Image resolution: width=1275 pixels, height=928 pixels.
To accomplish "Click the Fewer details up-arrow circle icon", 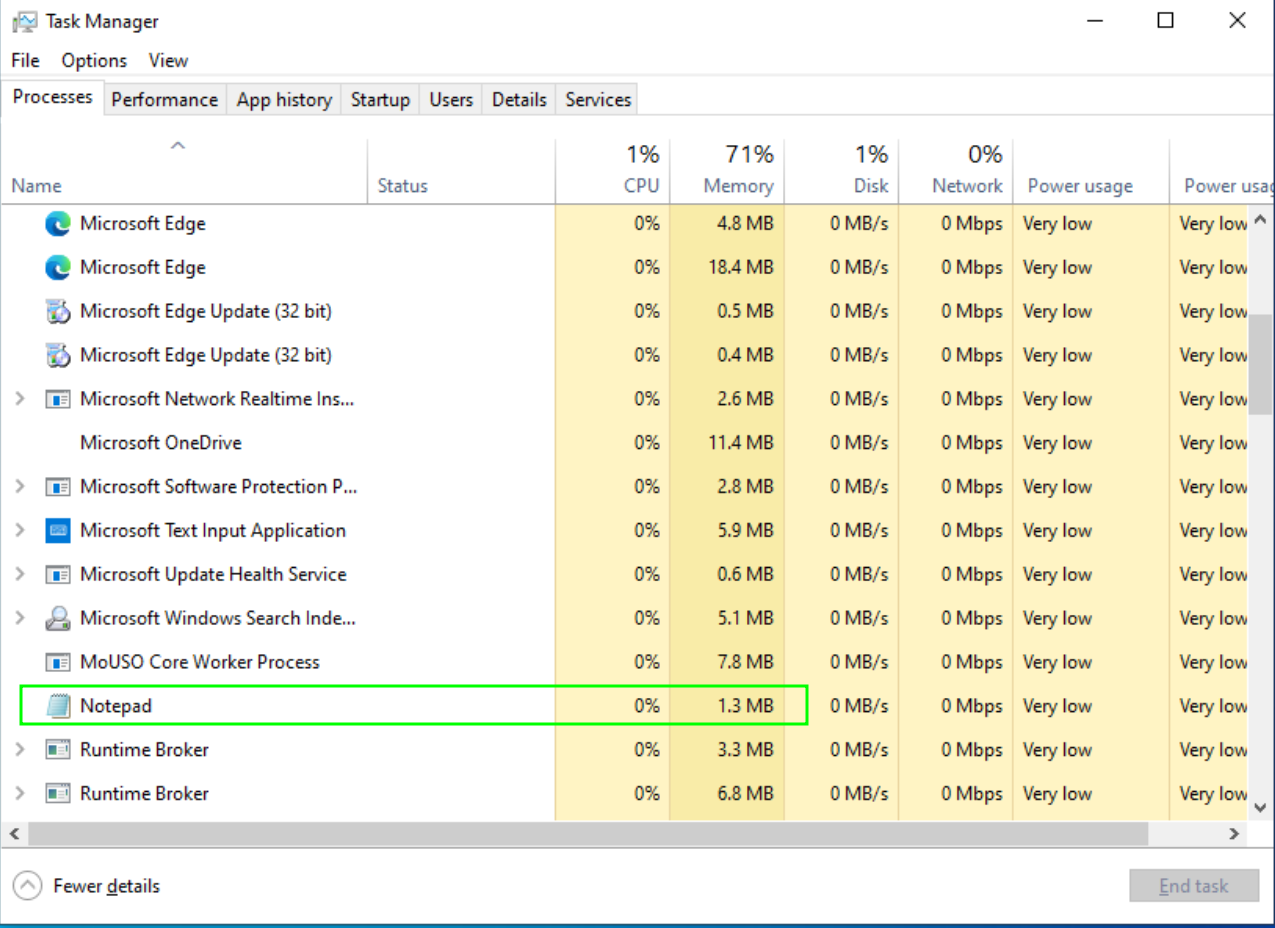I will (x=29, y=886).
